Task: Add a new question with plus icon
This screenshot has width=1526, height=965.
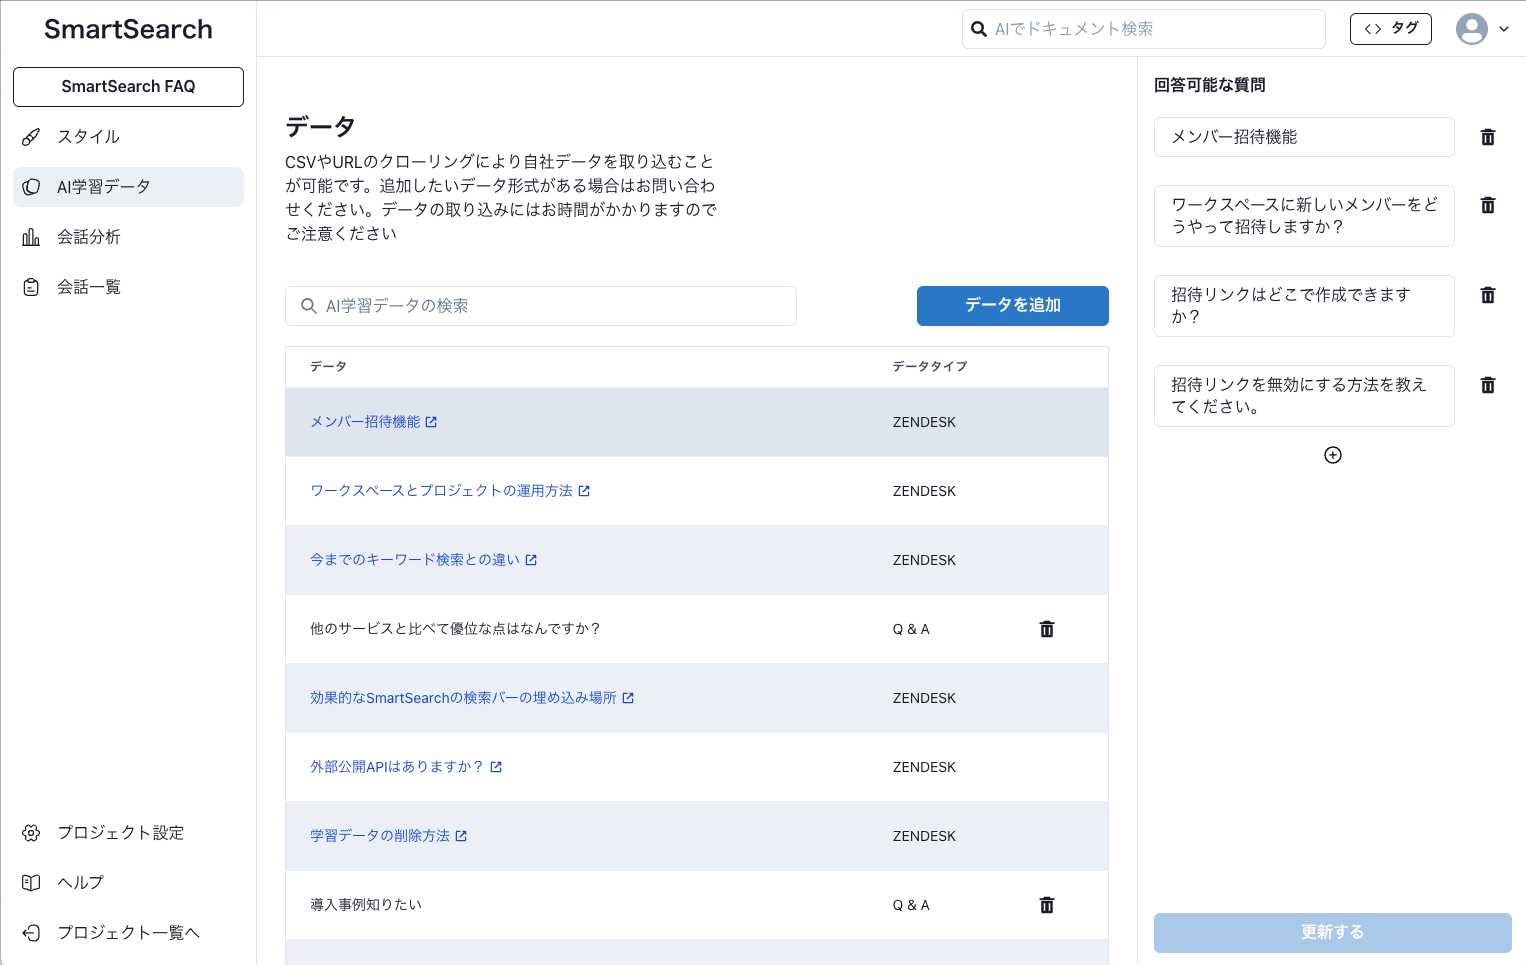Action: 1333,455
